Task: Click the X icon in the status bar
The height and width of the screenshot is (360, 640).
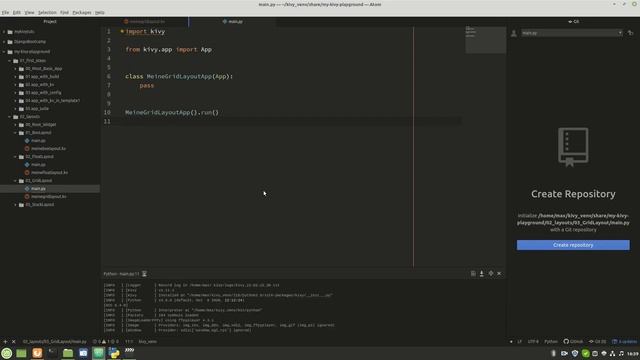Action: (x=13, y=342)
